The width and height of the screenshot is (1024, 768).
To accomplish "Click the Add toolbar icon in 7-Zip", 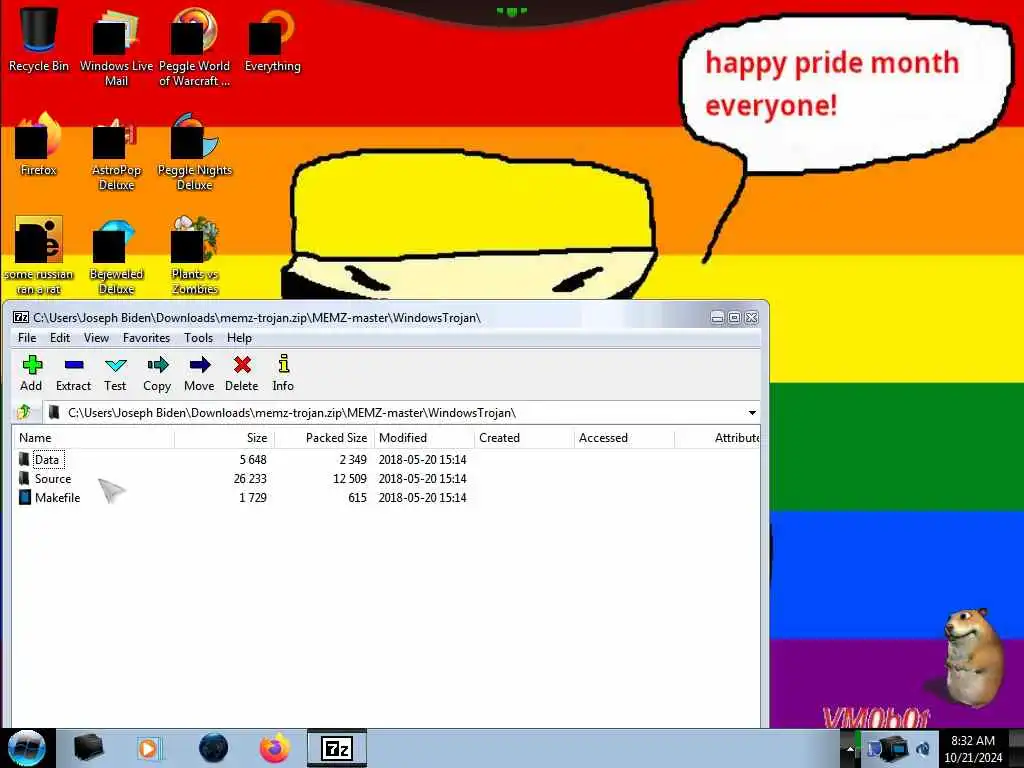I will pyautogui.click(x=31, y=374).
